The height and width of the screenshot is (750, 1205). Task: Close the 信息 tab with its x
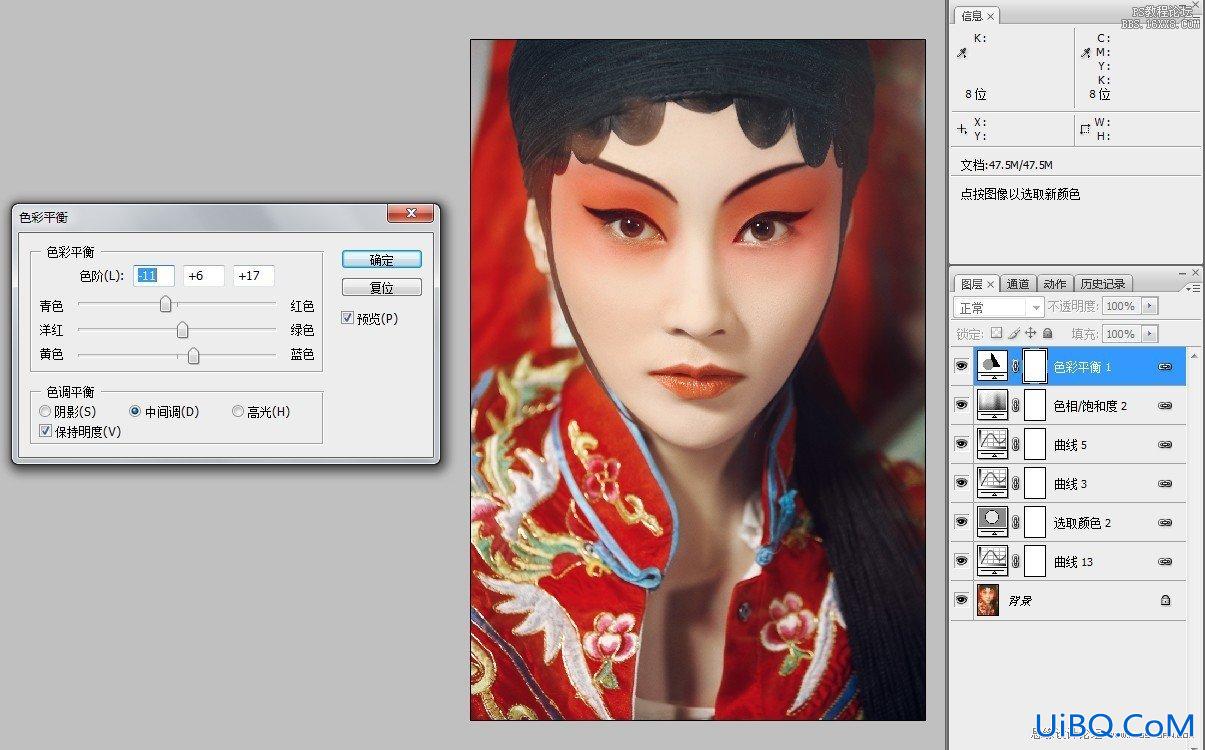991,16
